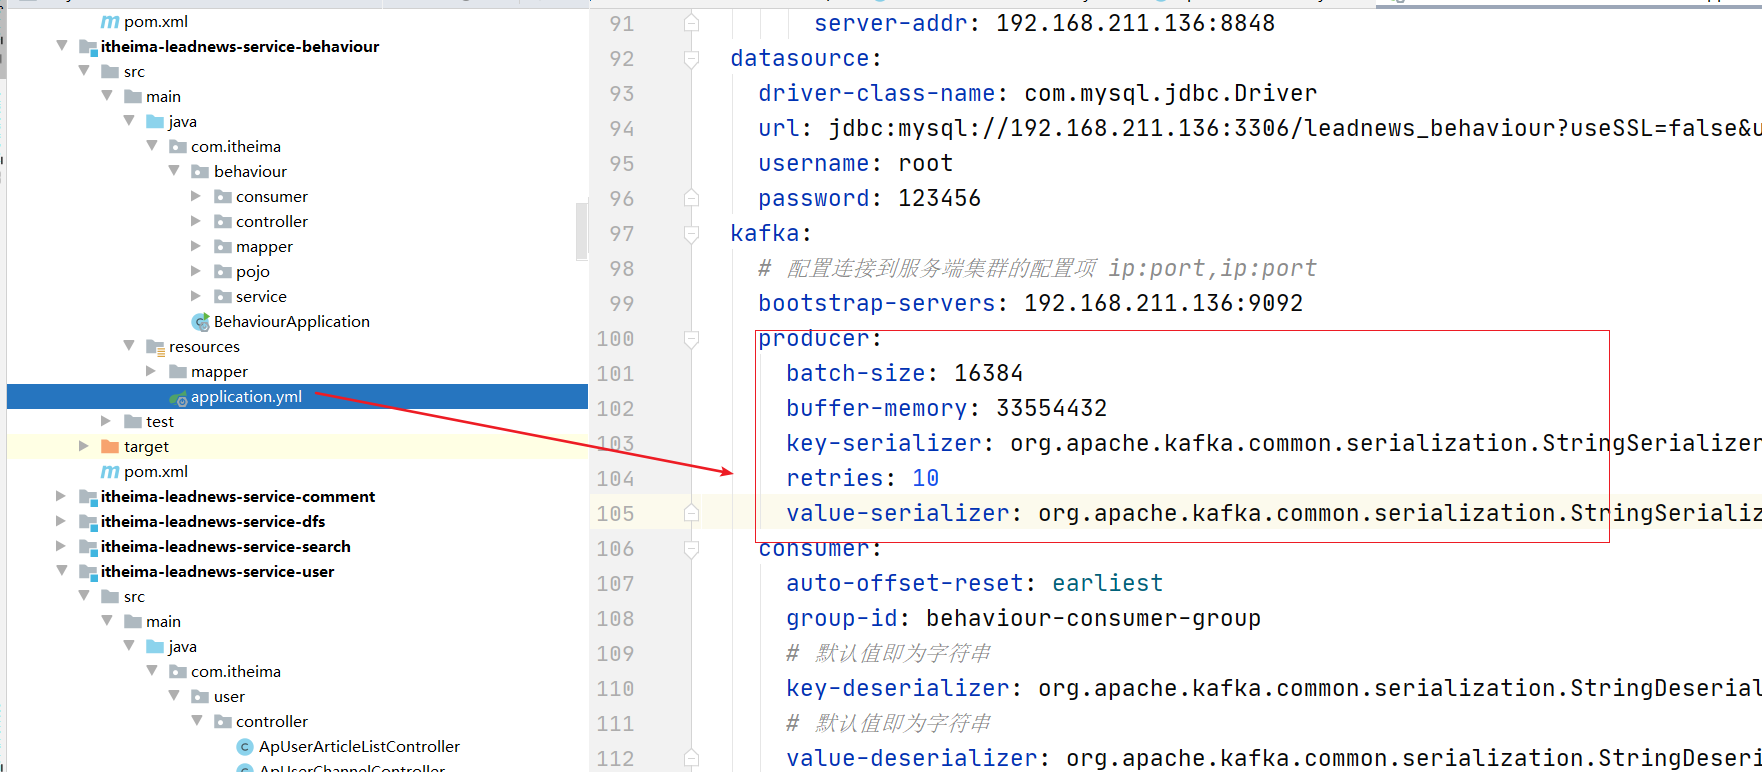The image size is (1762, 772).
Task: Expand the itheima-leadnews-service-dfs module
Action: click(61, 521)
